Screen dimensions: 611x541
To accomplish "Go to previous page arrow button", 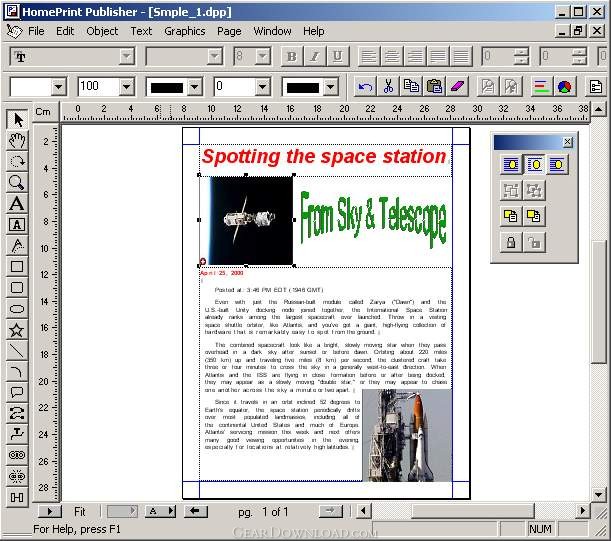I will pos(196,511).
